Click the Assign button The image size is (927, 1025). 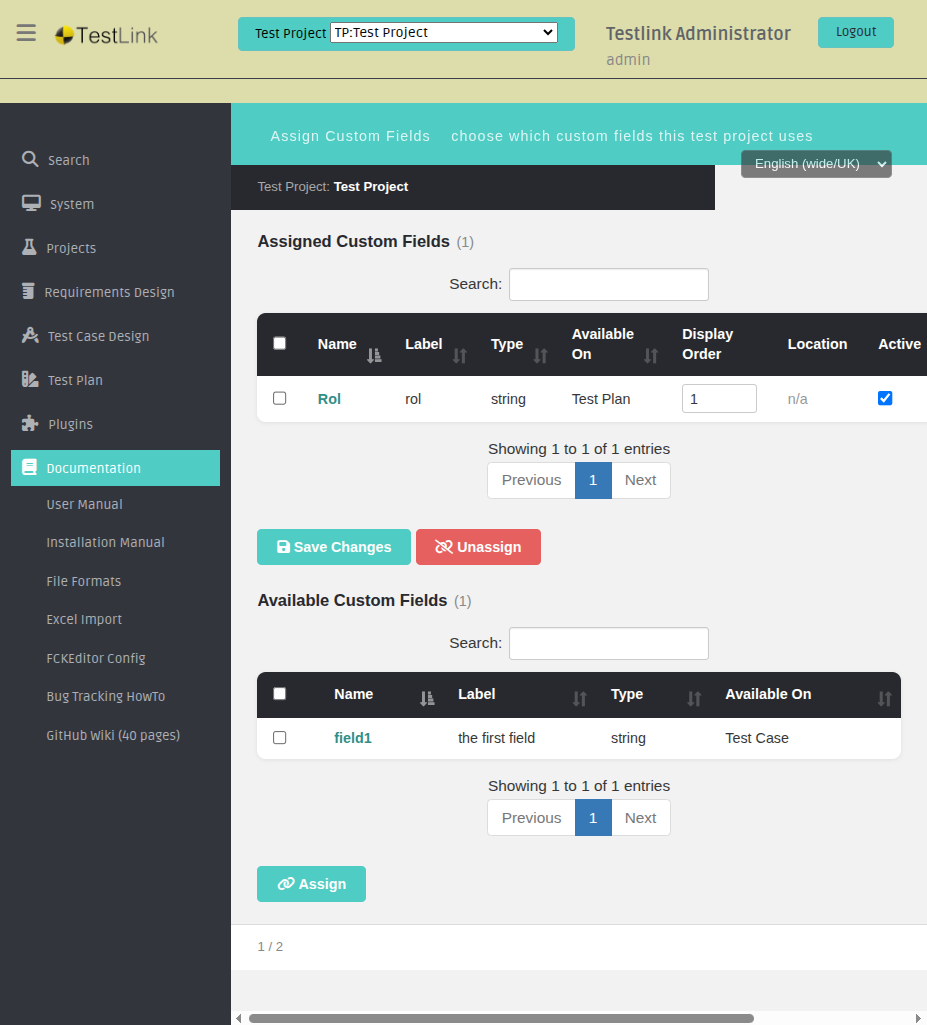click(311, 884)
